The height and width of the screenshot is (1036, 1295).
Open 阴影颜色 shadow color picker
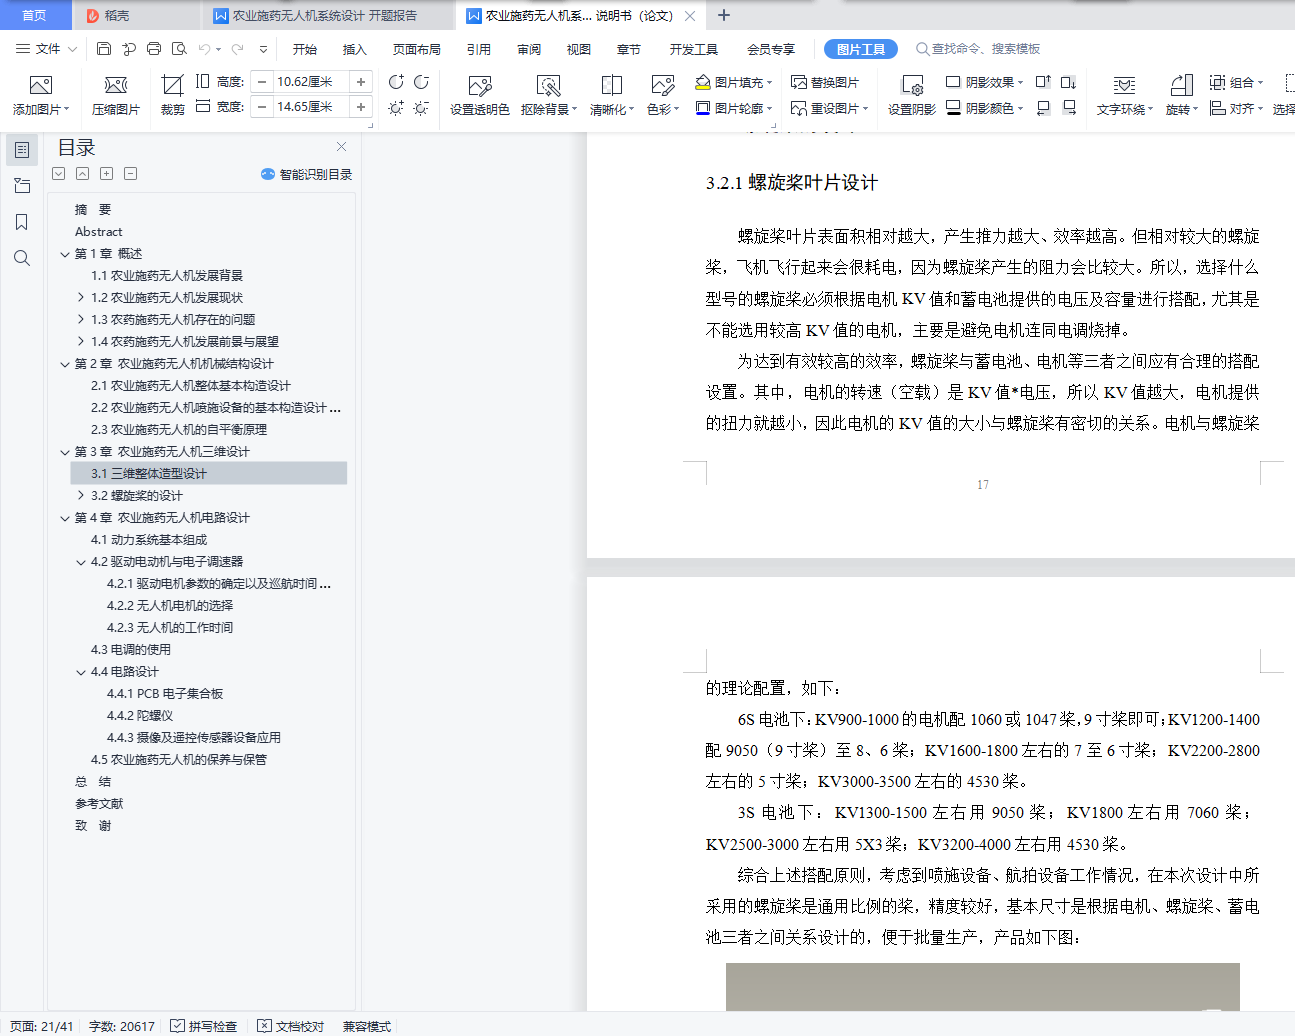[x=985, y=107]
